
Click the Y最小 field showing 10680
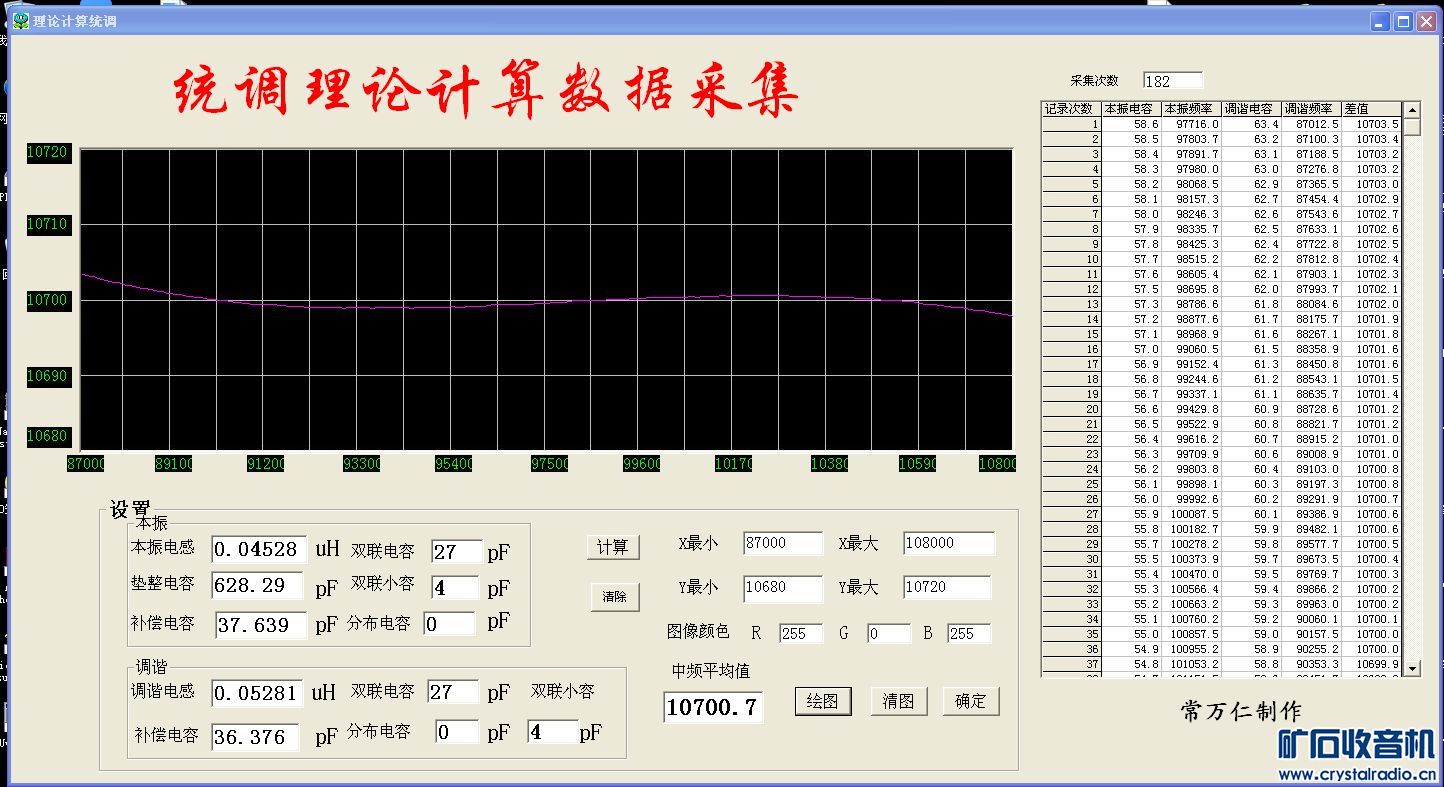click(783, 587)
